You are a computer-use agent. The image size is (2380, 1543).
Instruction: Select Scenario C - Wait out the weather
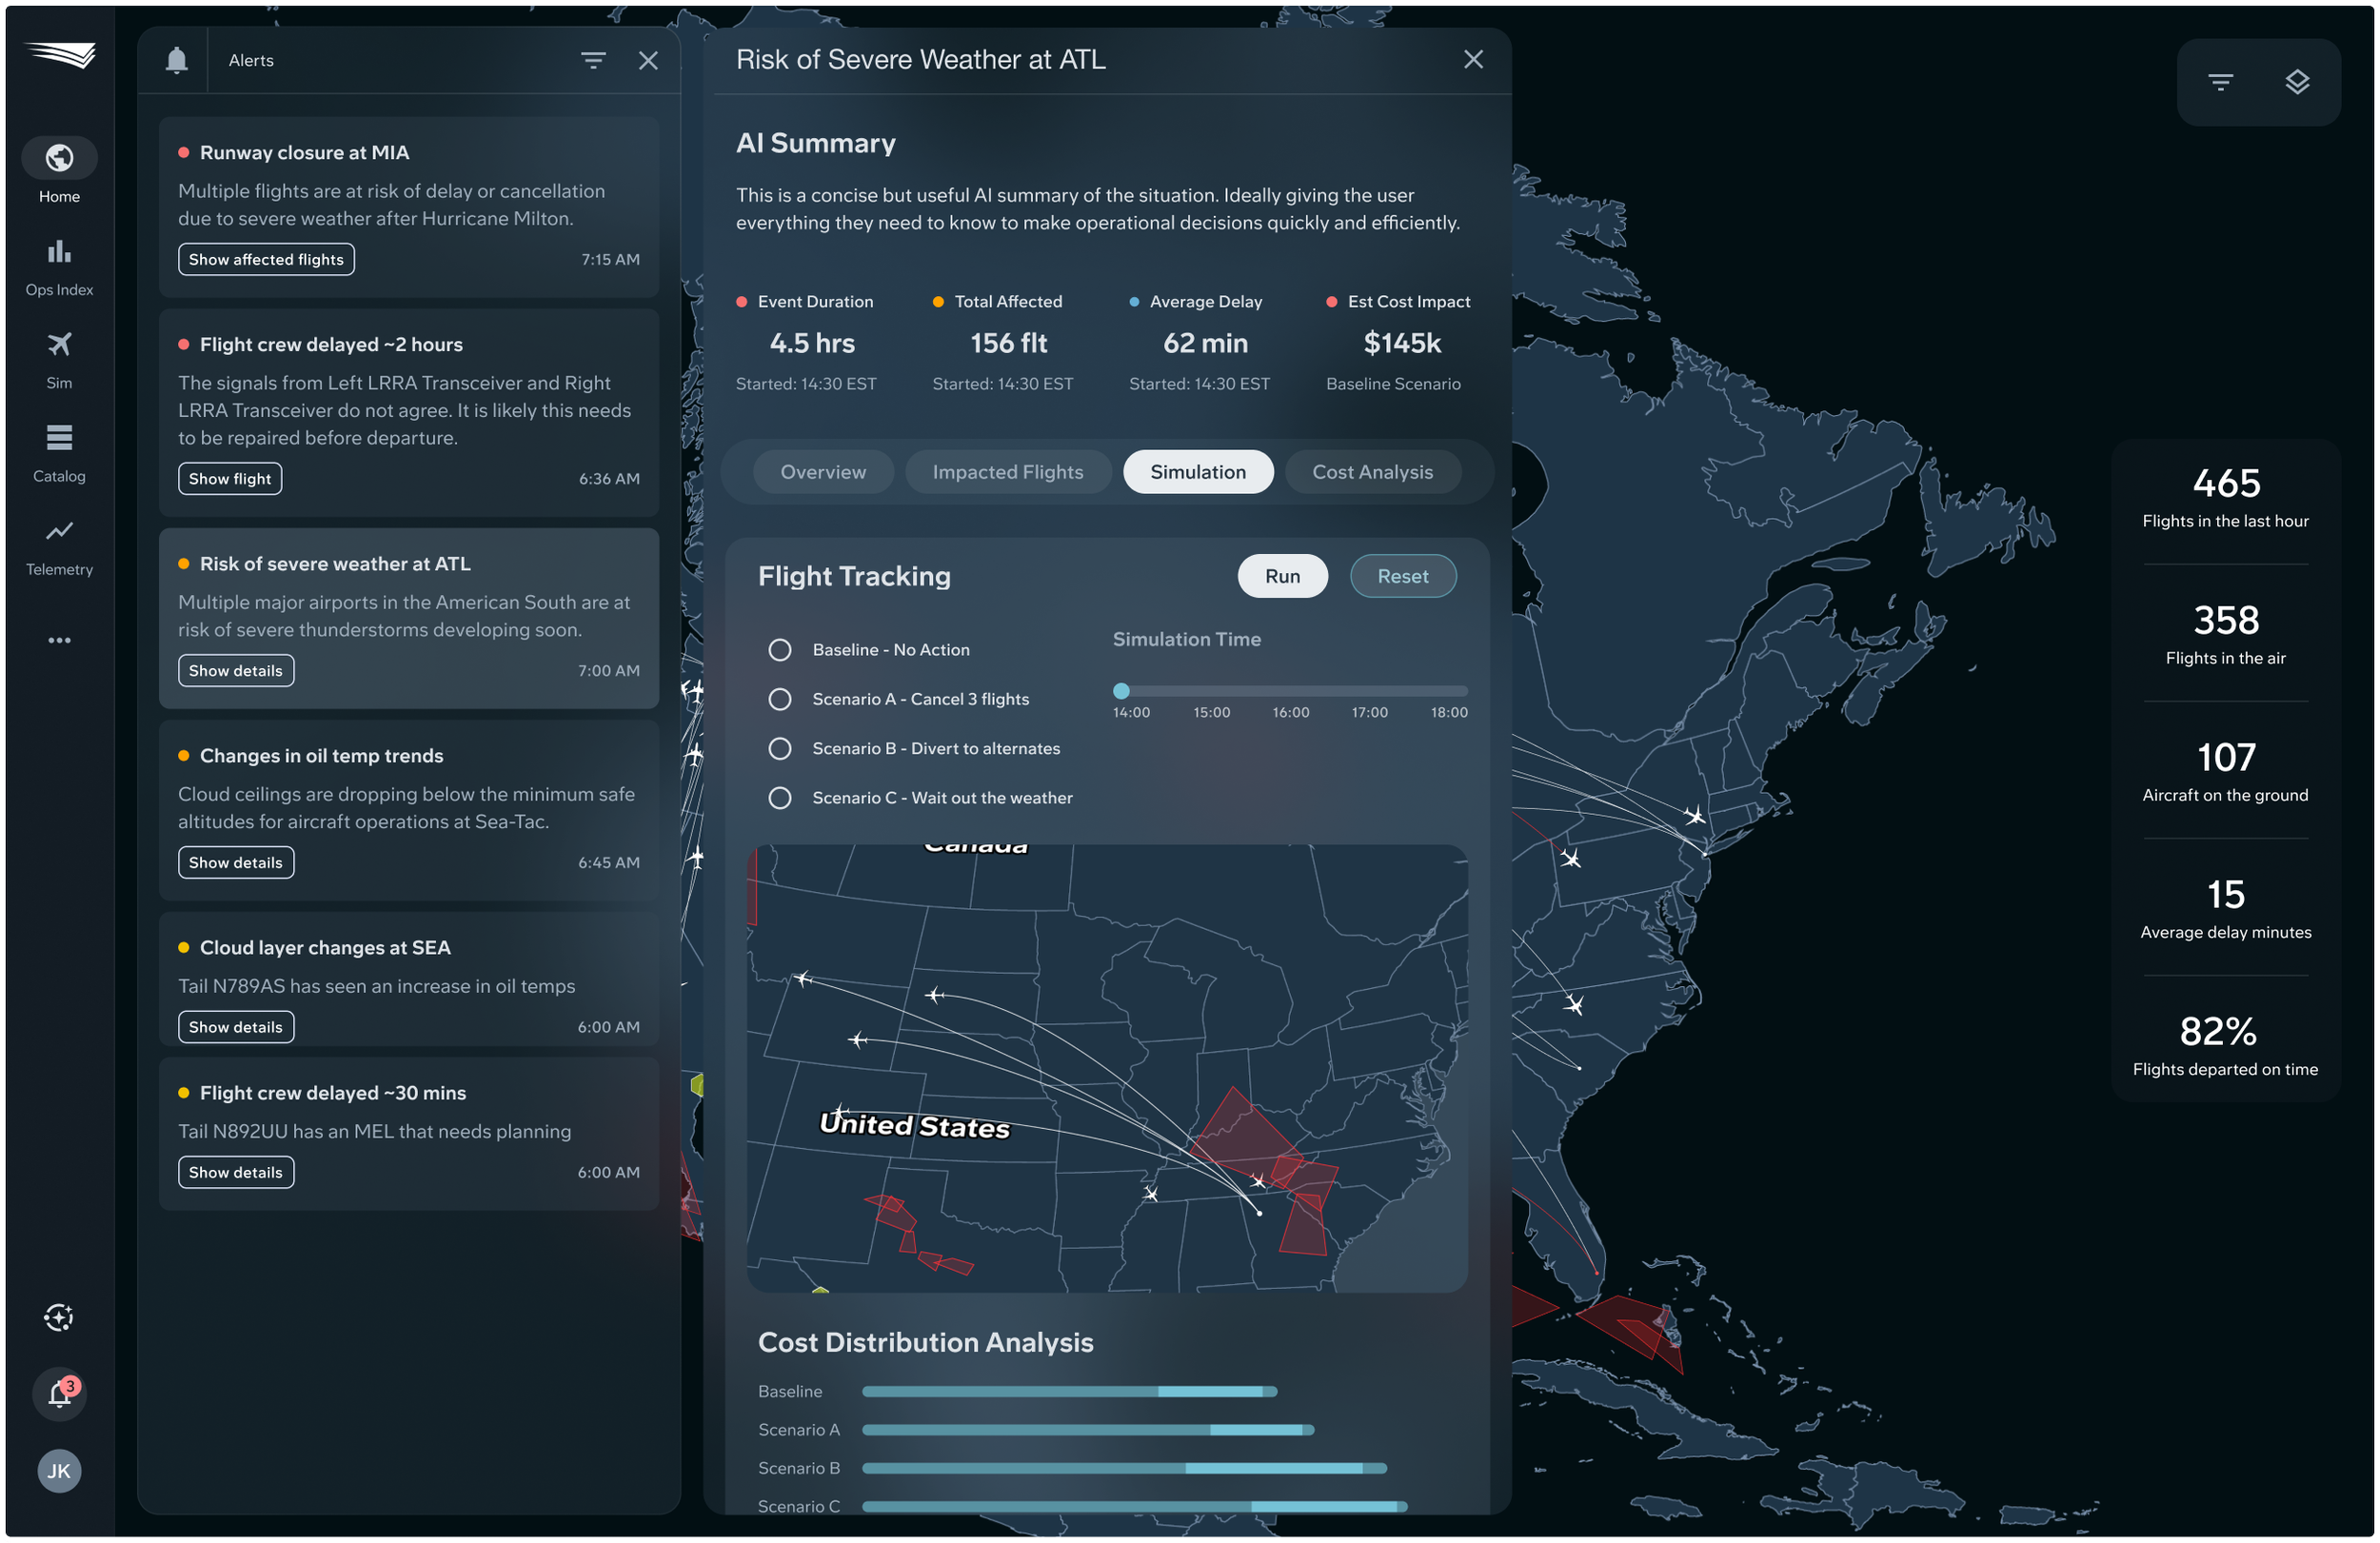coord(780,798)
